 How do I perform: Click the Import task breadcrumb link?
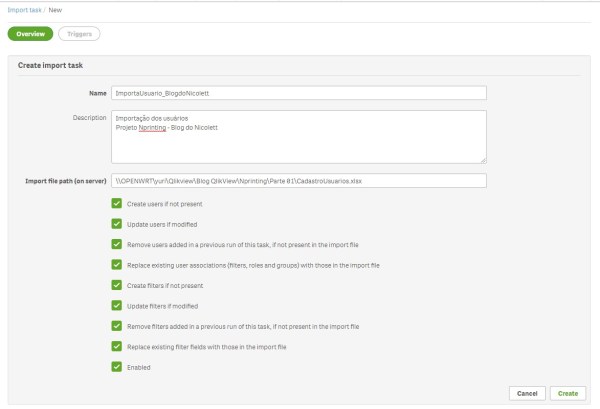26,9
